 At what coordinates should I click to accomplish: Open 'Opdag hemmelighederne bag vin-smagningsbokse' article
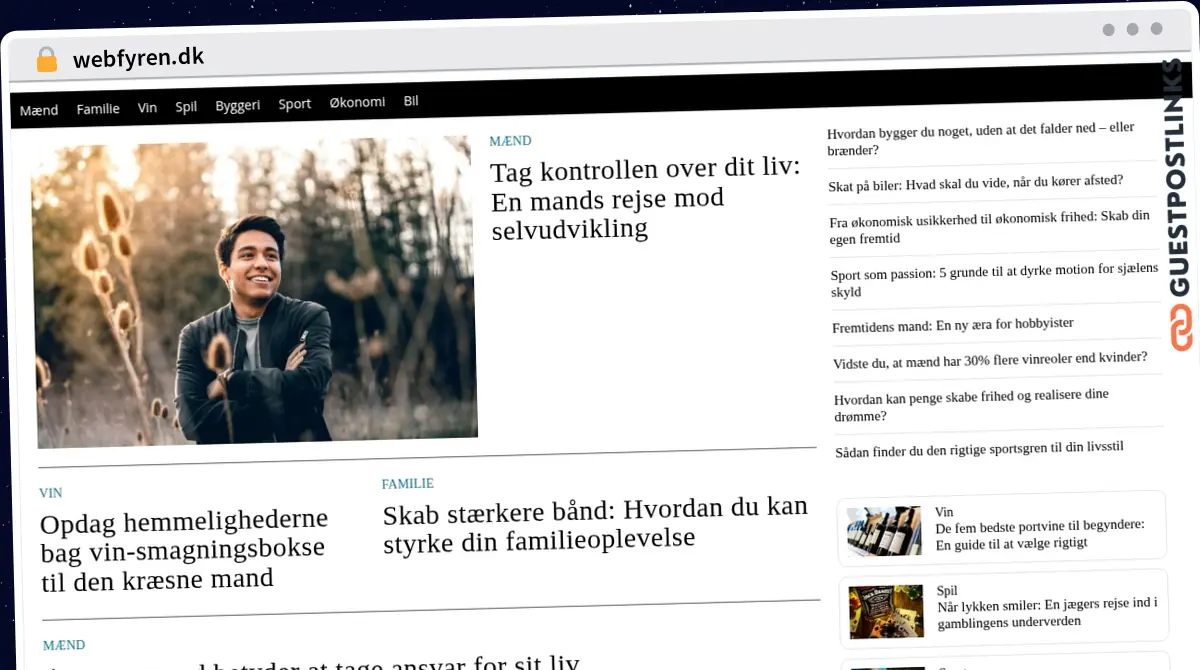click(x=184, y=550)
